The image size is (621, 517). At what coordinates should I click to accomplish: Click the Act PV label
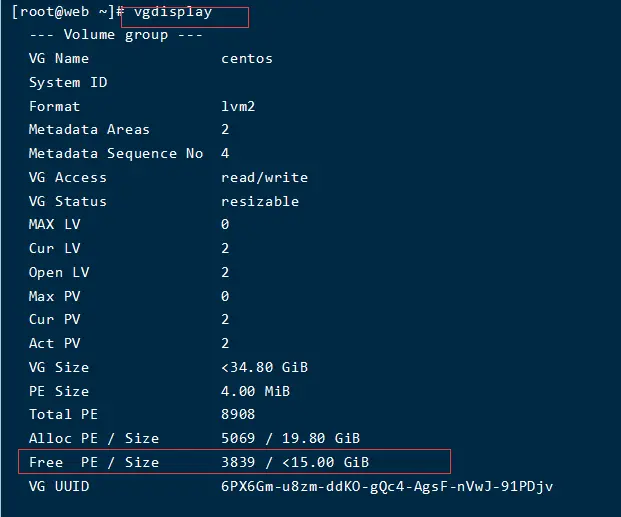[55, 343]
